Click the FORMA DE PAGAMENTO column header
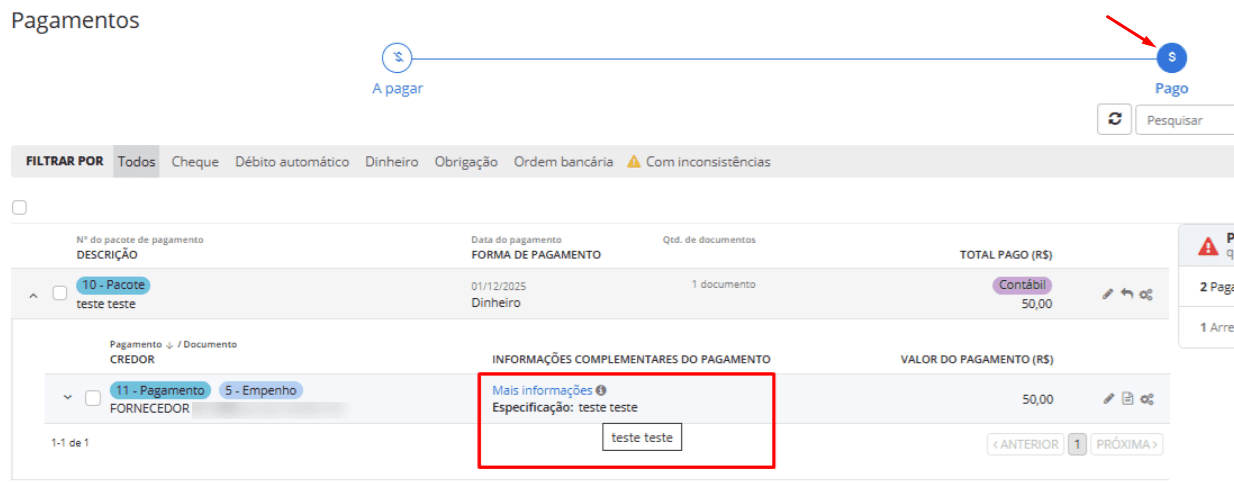This screenshot has height=483, width=1234. (536, 254)
